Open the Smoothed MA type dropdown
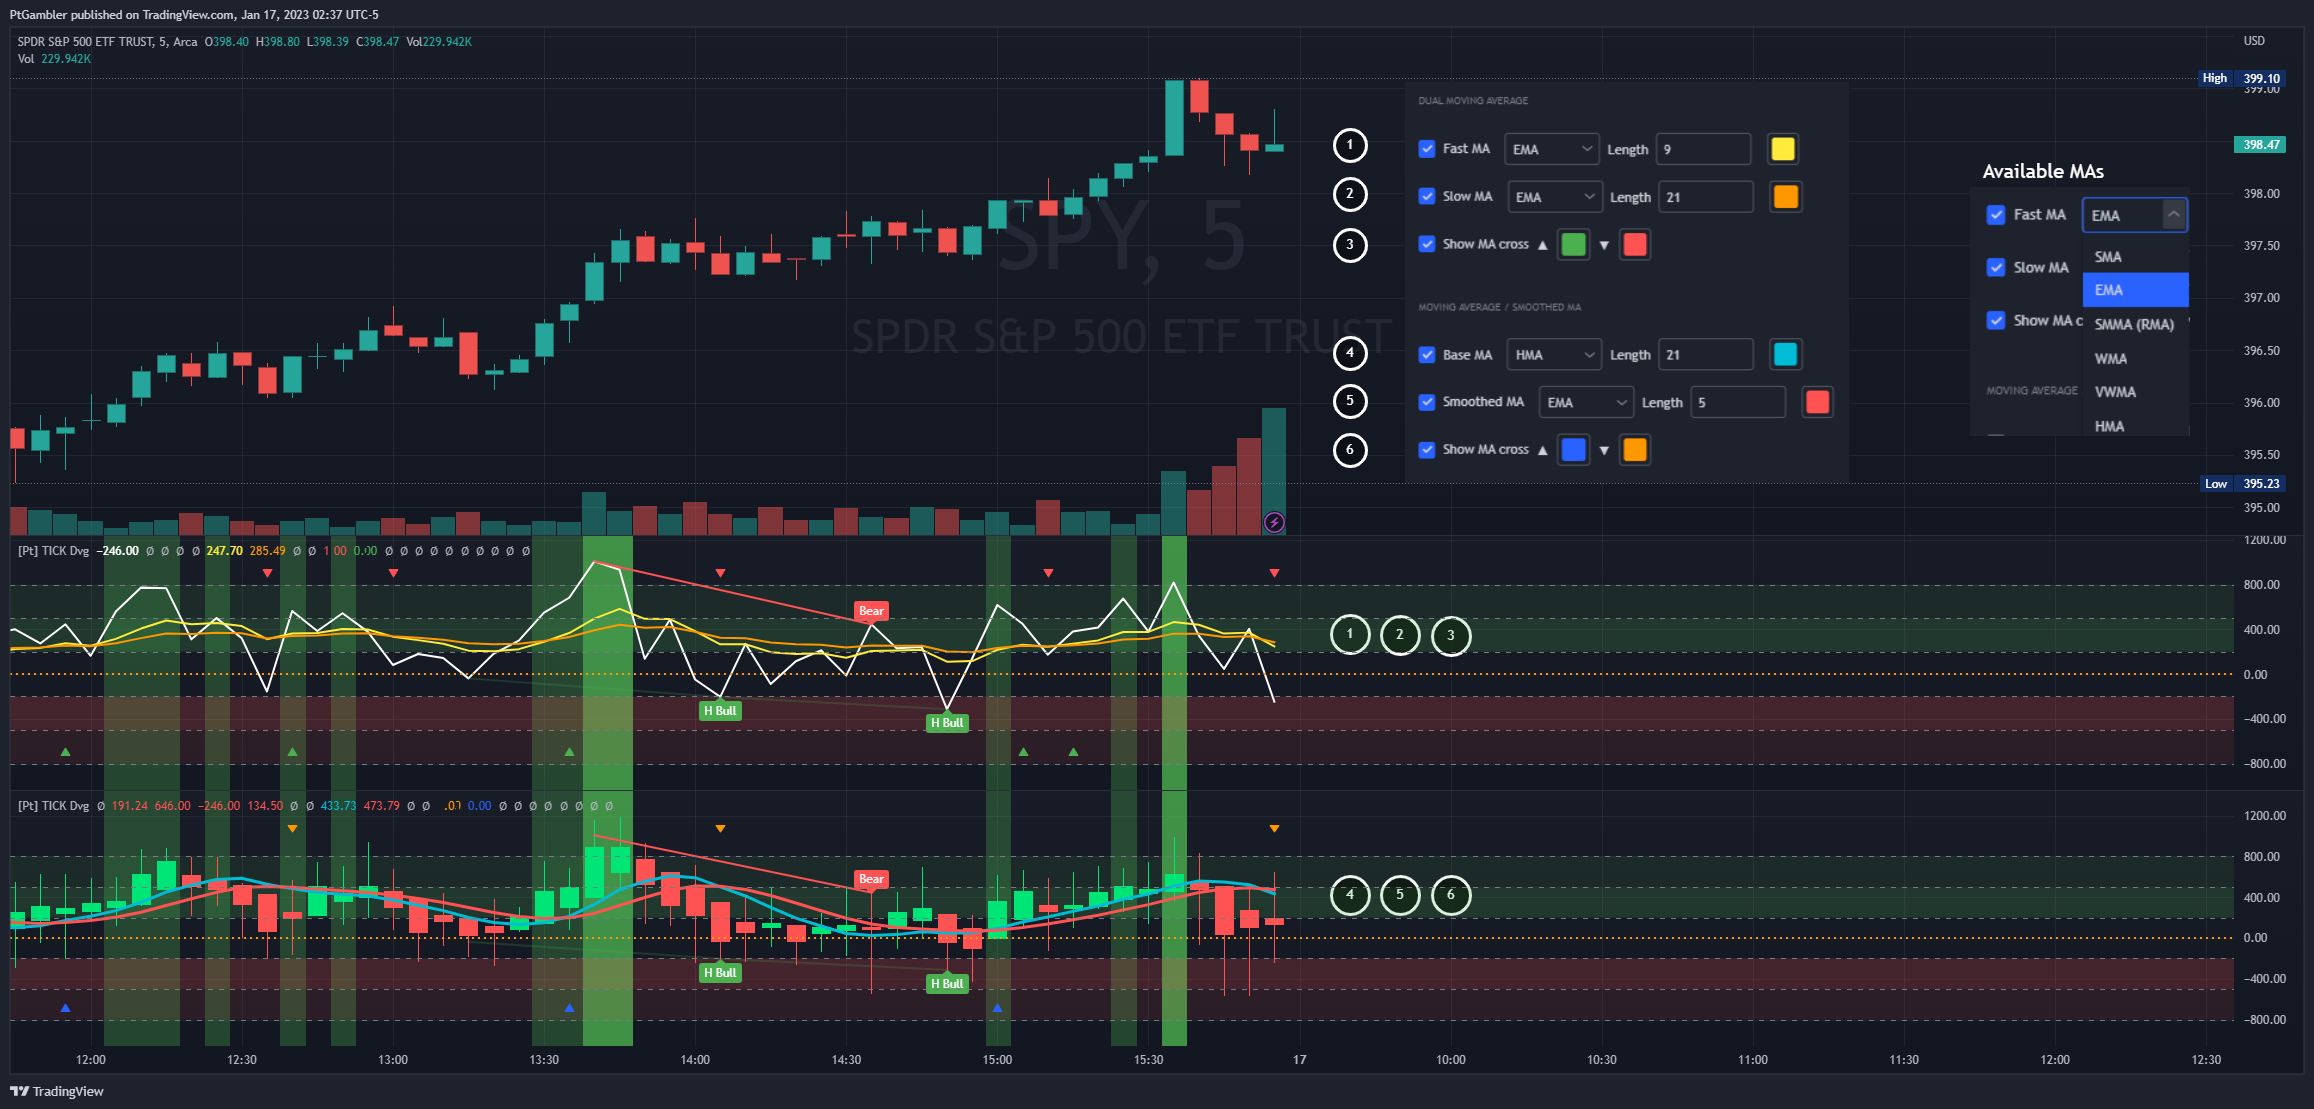2314x1109 pixels. coord(1586,402)
